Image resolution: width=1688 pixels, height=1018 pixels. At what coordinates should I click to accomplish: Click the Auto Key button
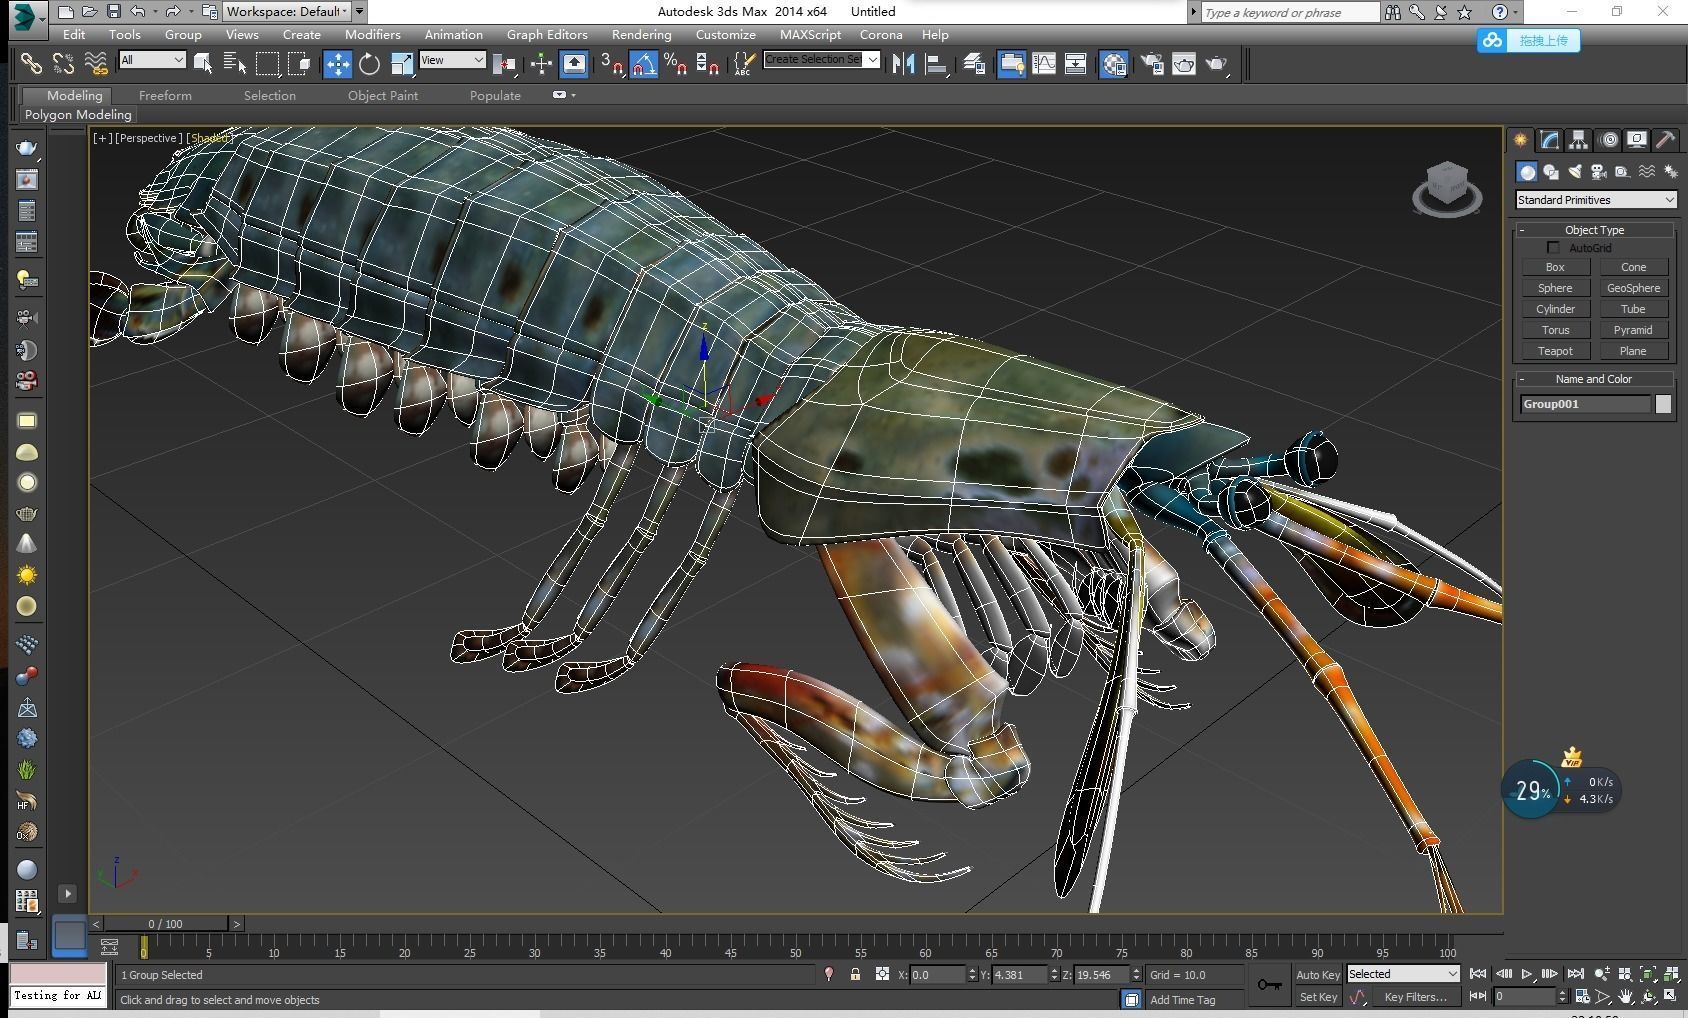1317,975
